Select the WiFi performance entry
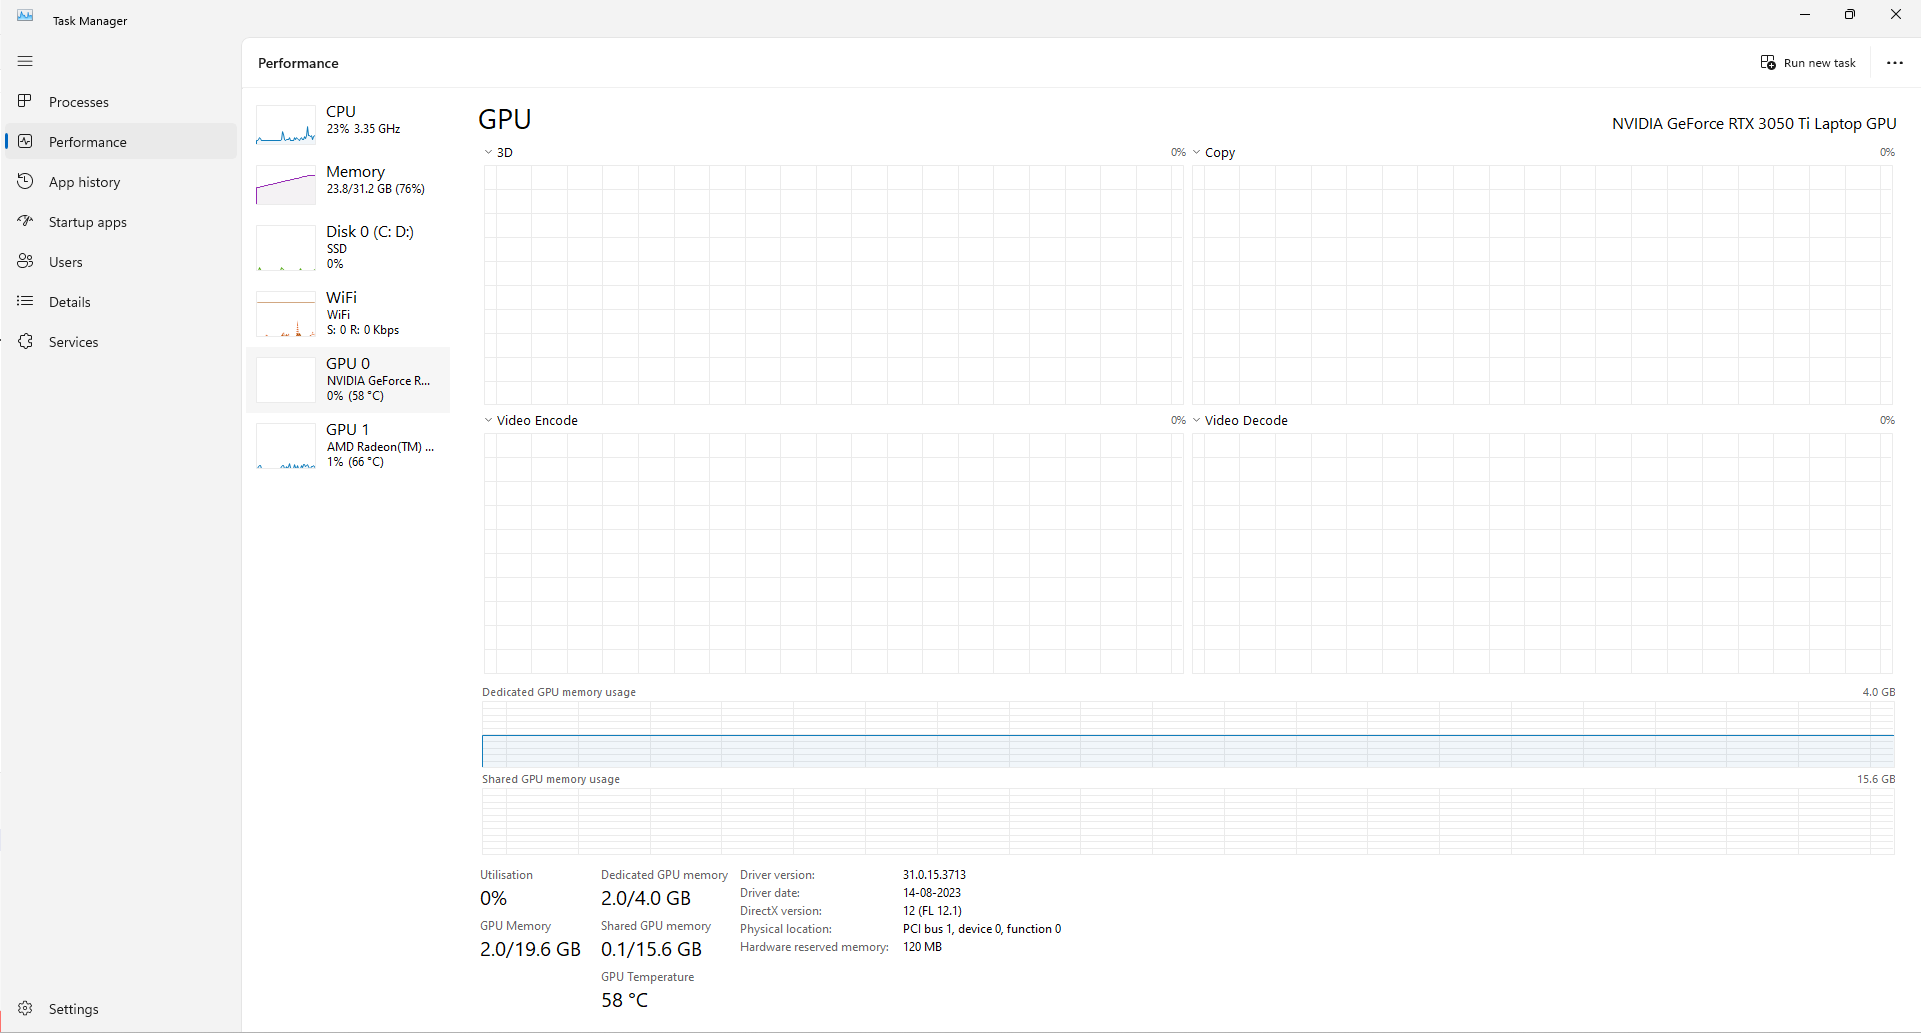 (348, 313)
